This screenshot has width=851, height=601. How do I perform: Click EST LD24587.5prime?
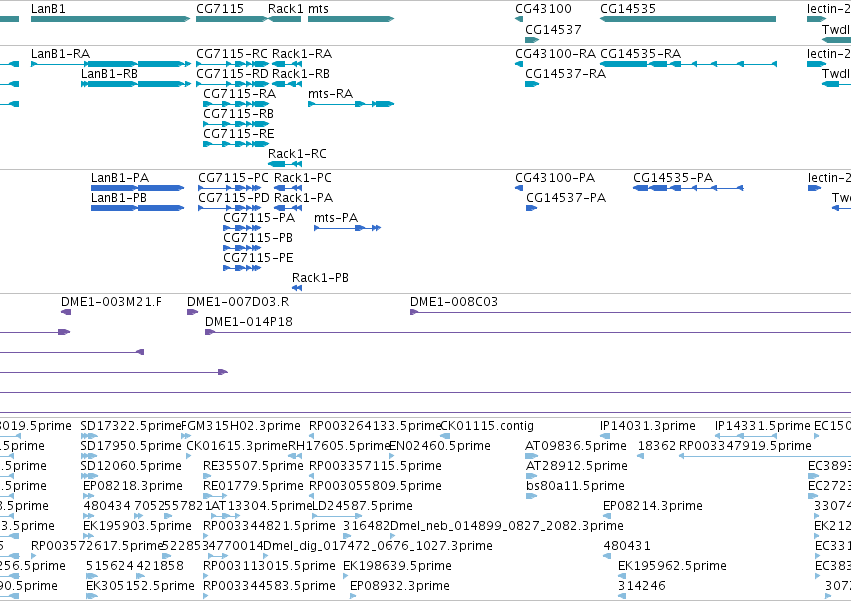click(x=337, y=516)
